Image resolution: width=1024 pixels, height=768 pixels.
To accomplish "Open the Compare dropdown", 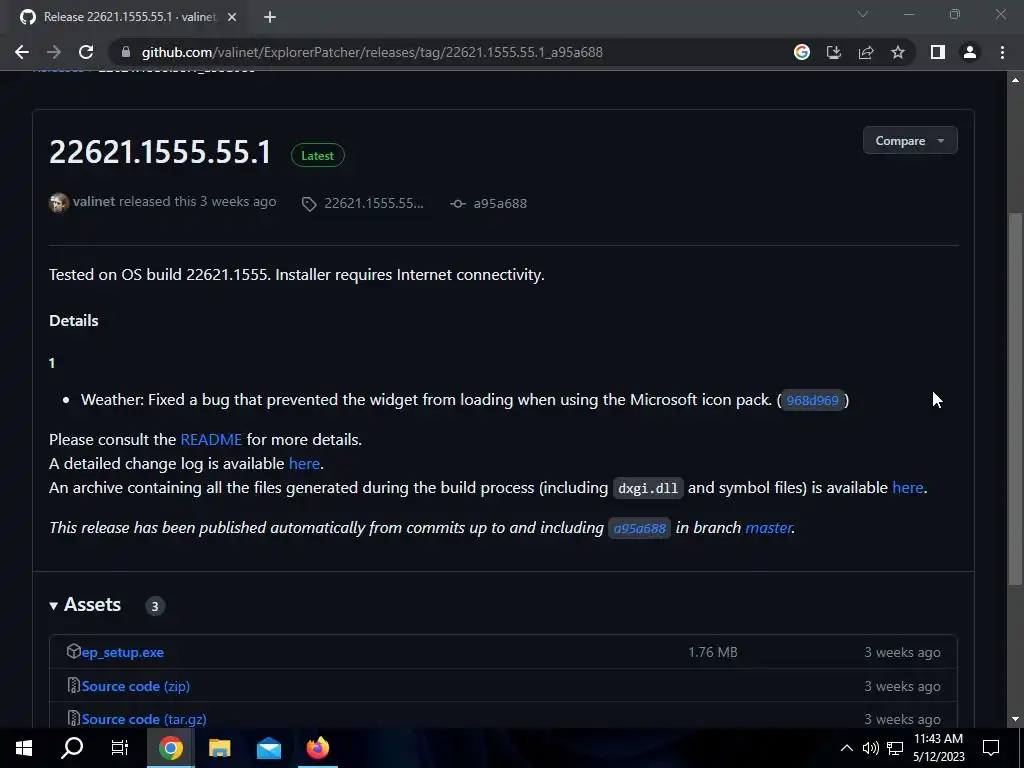I will coord(910,140).
